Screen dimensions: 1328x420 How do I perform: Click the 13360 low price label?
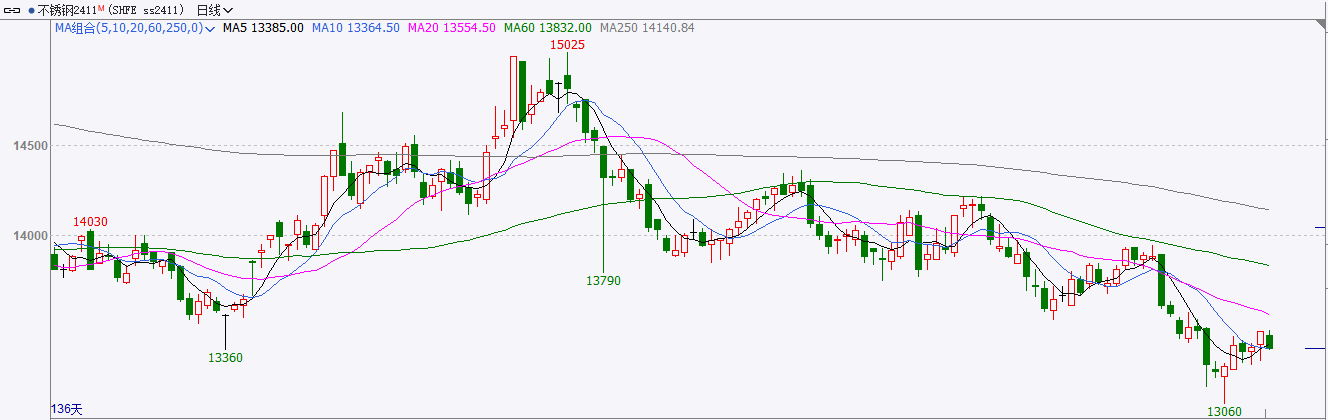(225, 357)
